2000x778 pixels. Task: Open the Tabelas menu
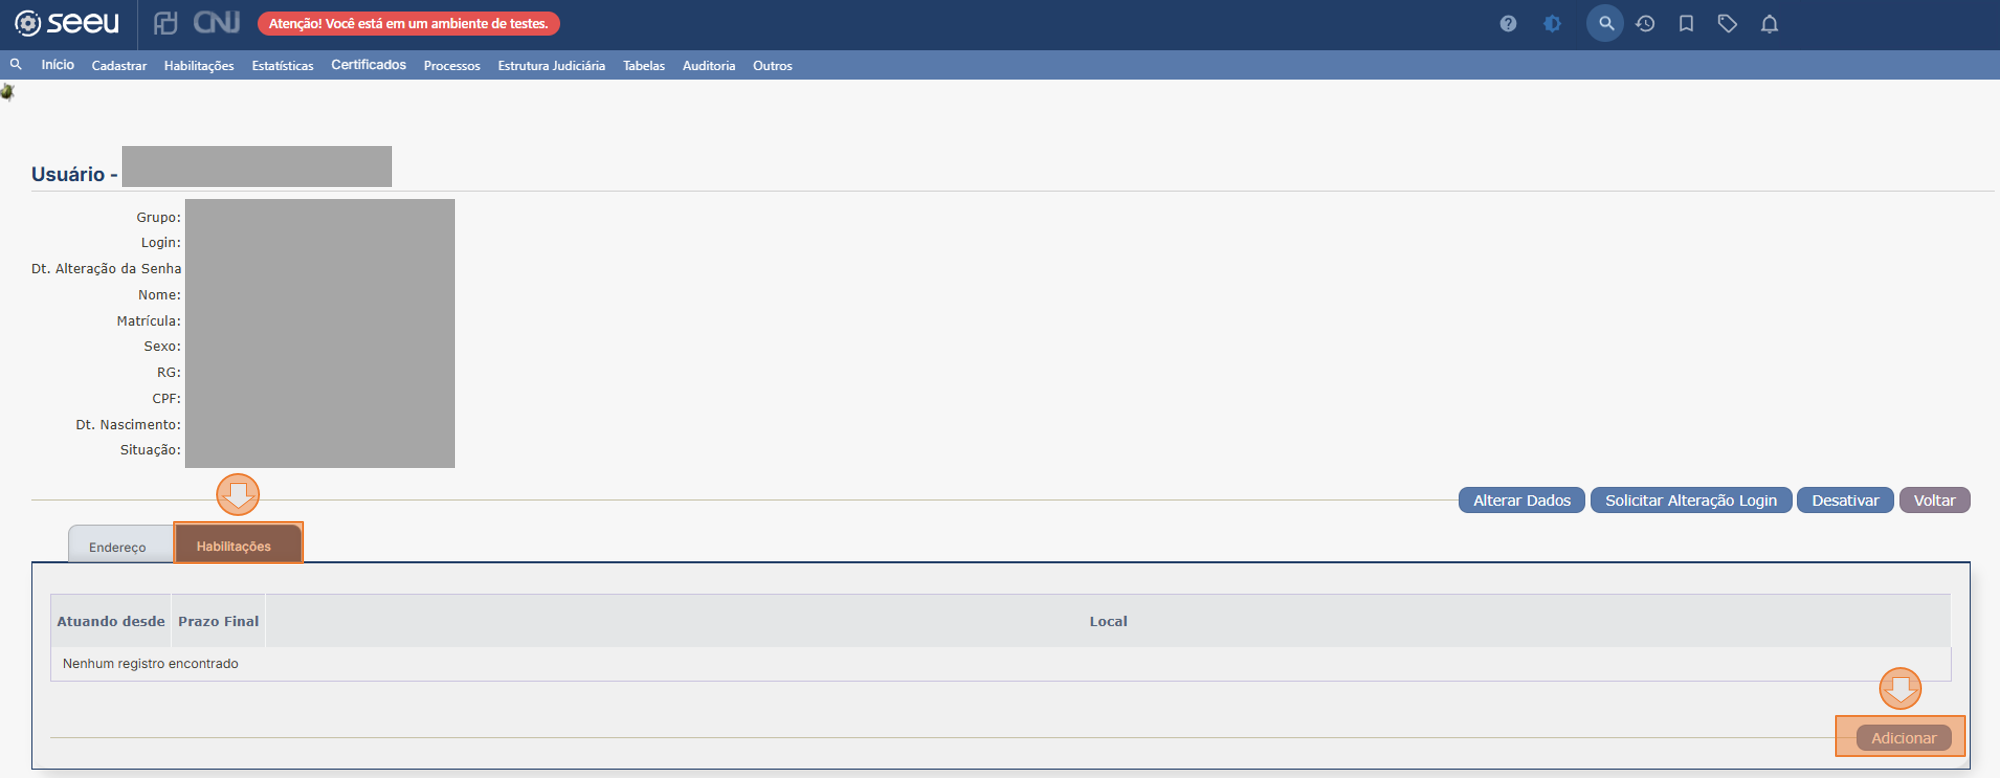tap(644, 66)
